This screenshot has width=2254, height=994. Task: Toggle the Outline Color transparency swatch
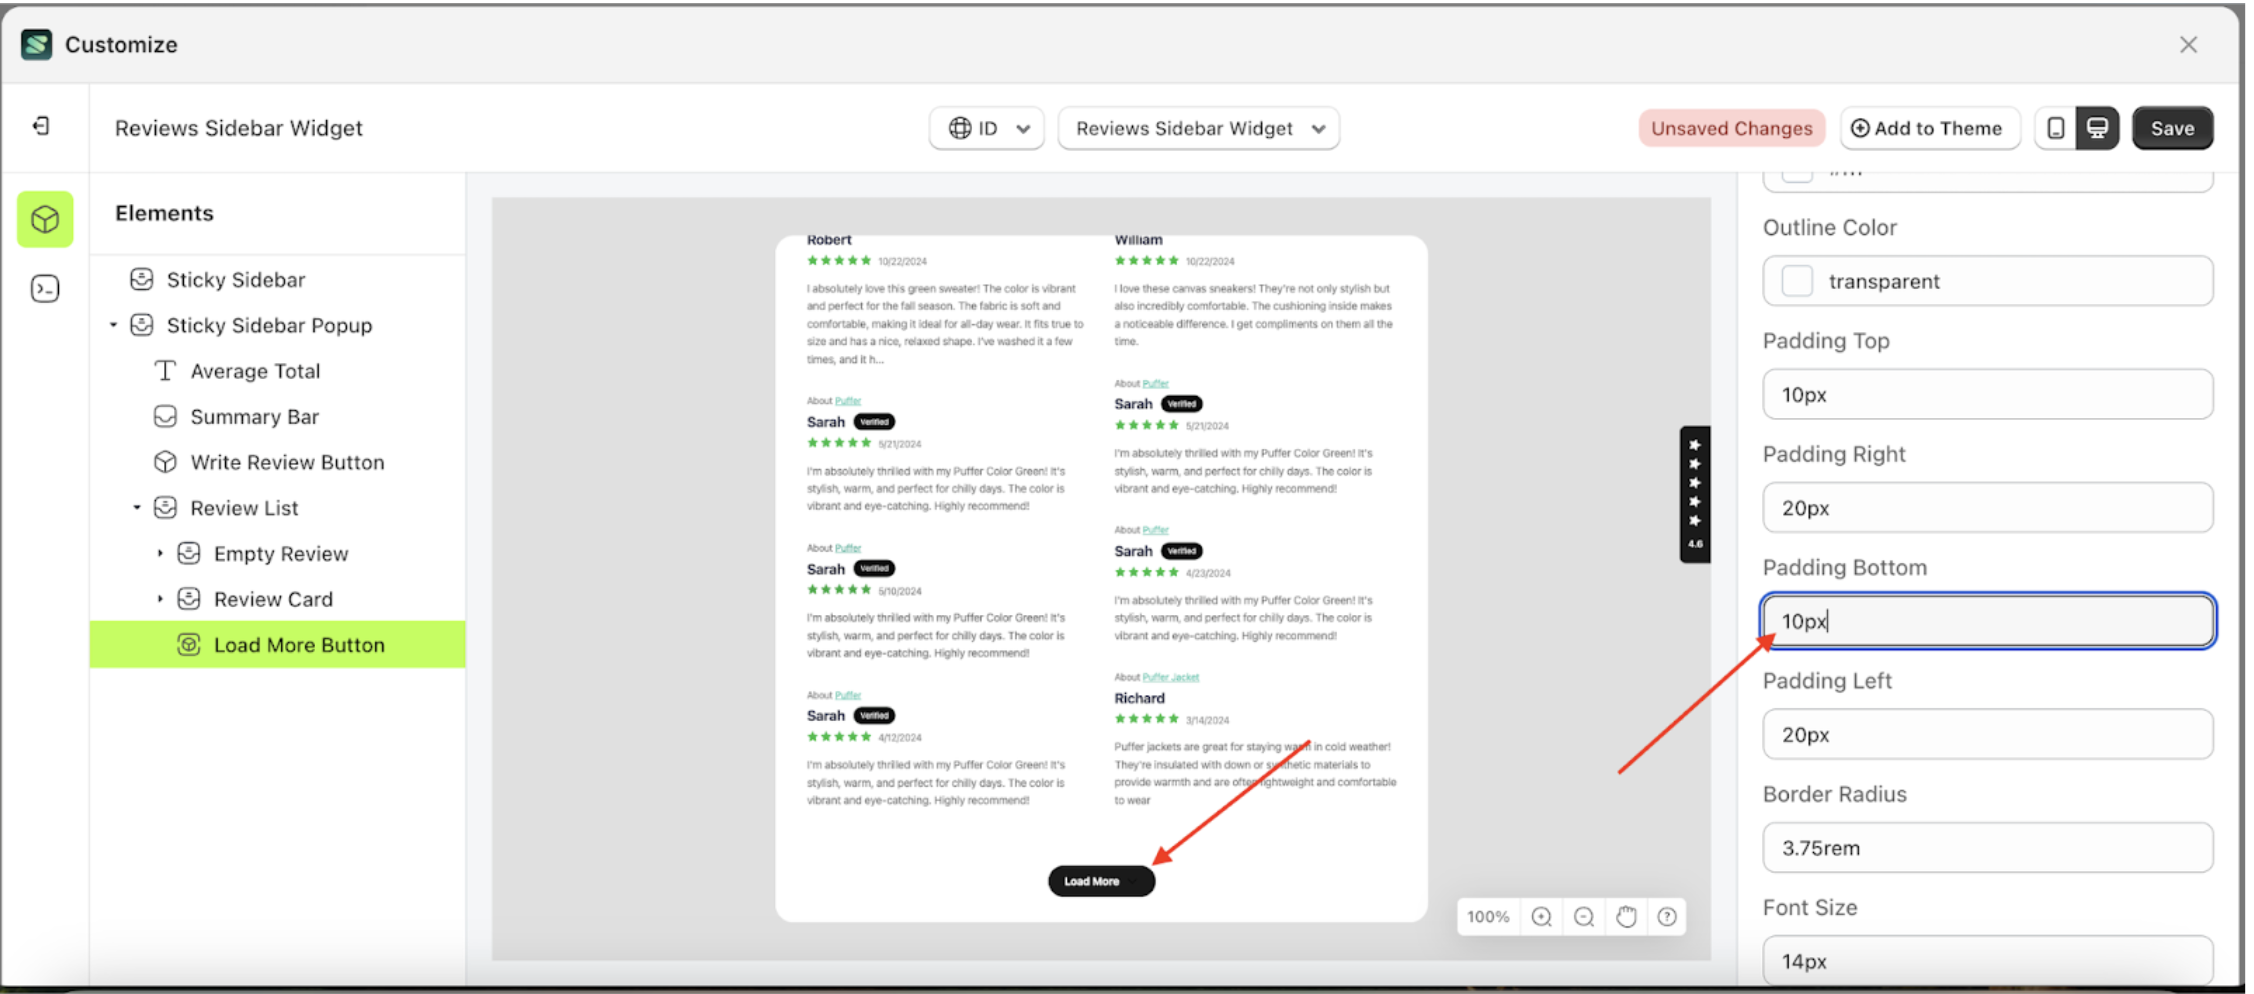pyautogui.click(x=1797, y=281)
